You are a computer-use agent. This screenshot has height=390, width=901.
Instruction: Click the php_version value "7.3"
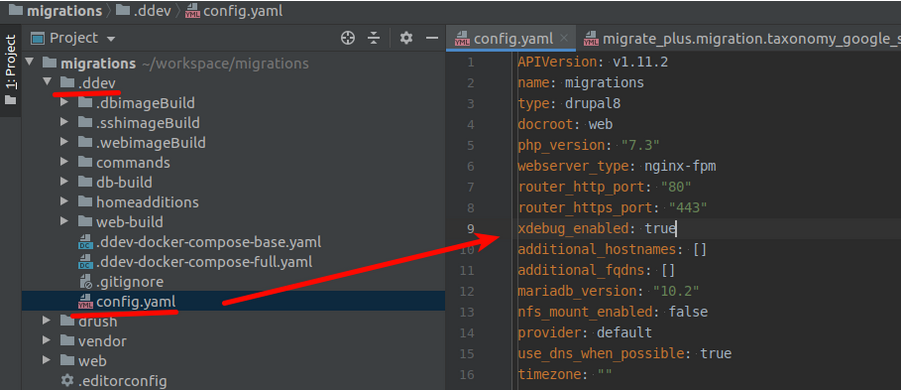point(640,145)
